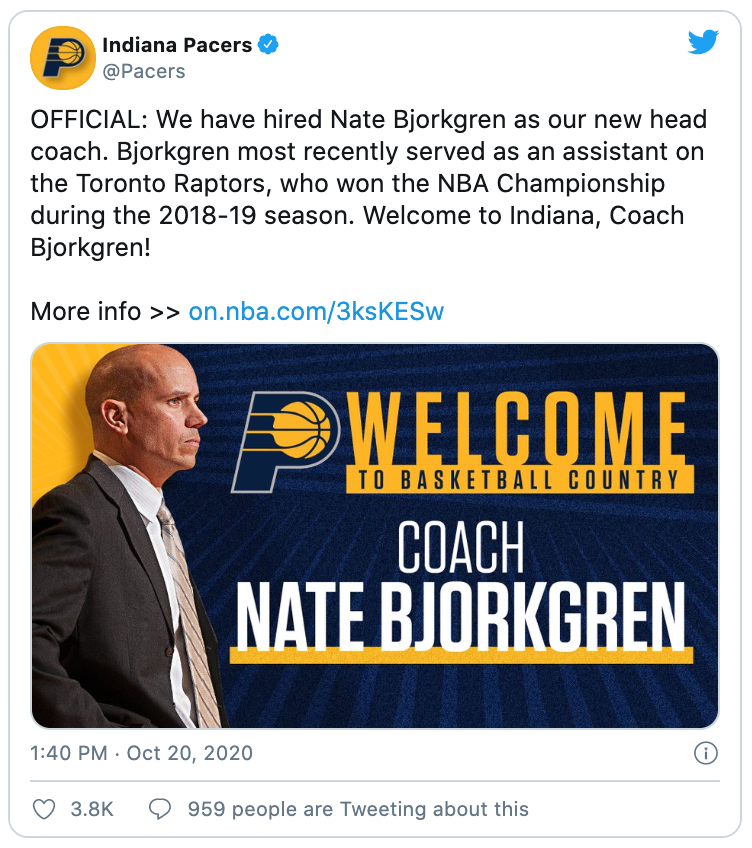Open the tweet info circle icon
Screen dimensions: 752x848
[705, 753]
